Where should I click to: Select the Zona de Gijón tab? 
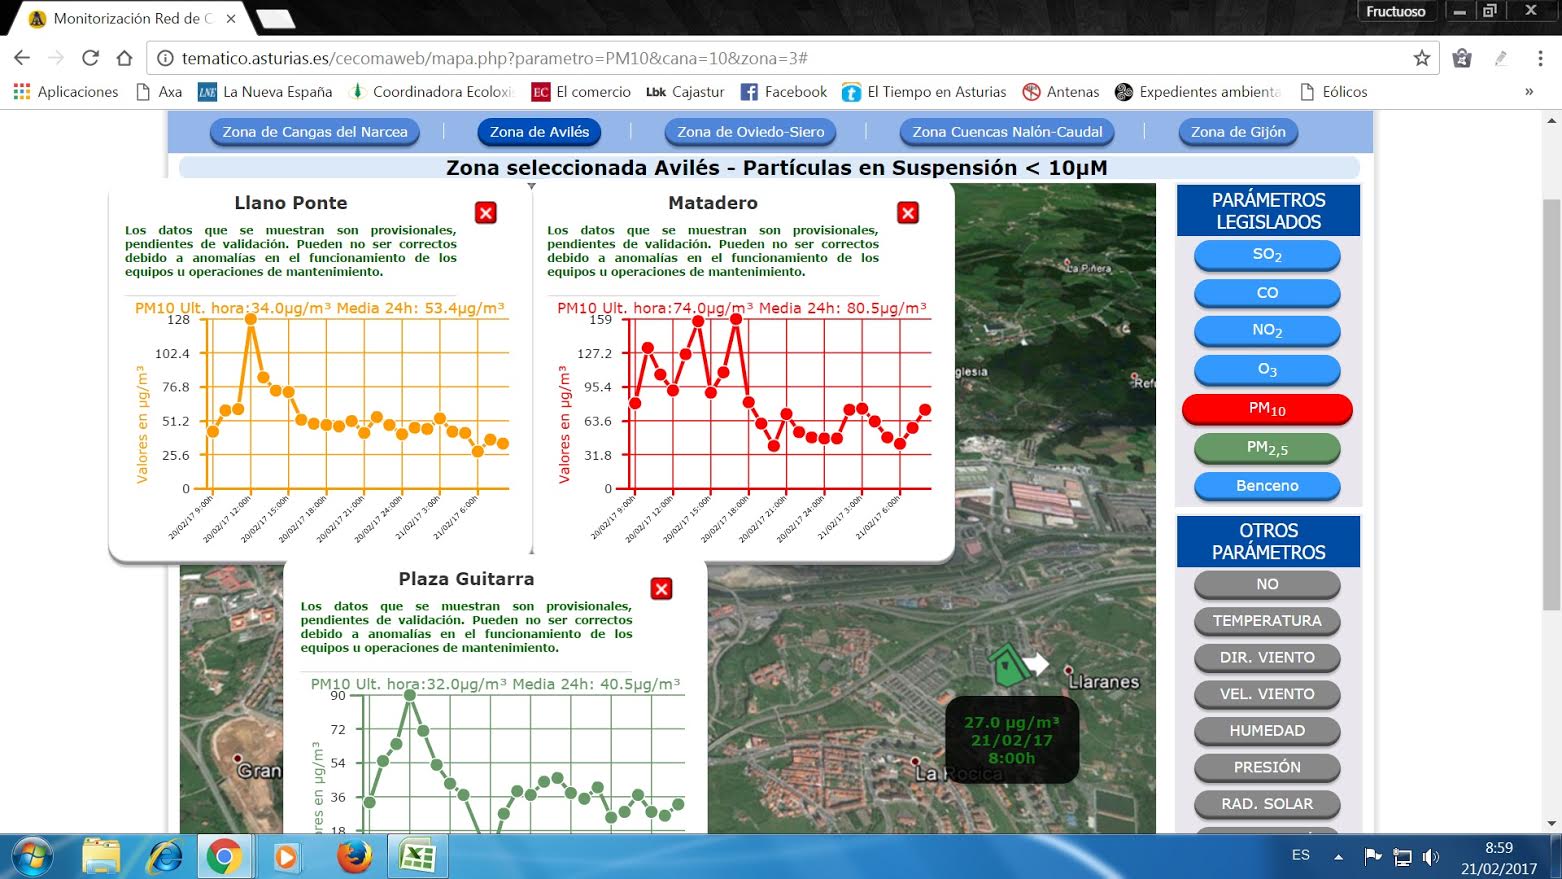[1238, 132]
